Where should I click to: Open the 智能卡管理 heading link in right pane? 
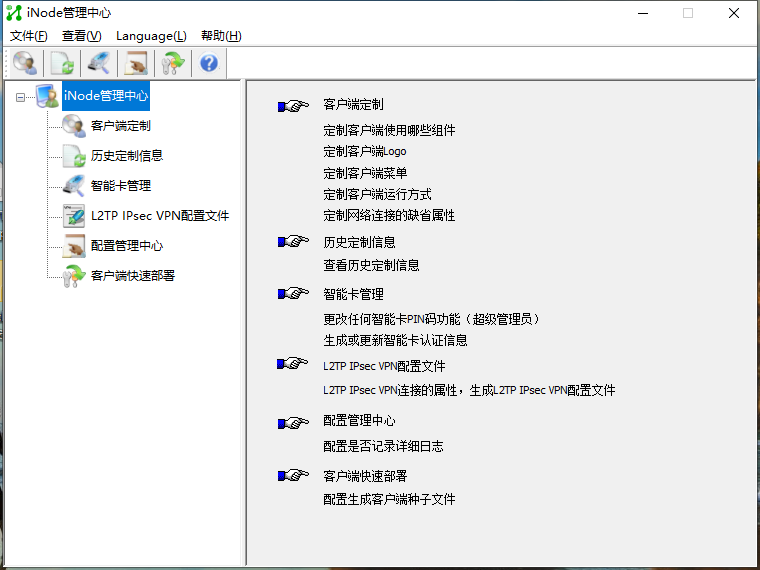coord(353,294)
